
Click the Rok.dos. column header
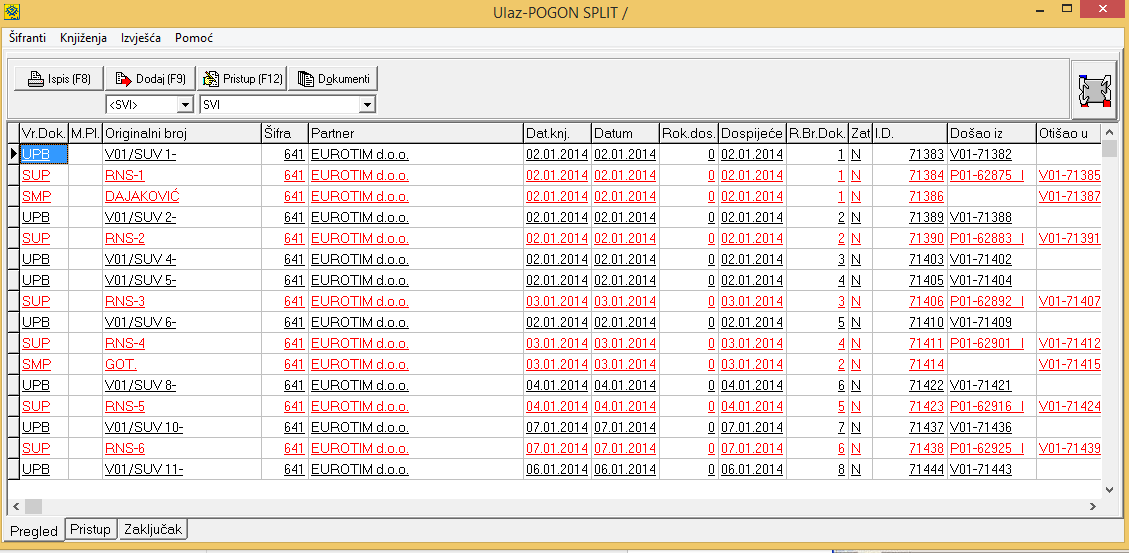coord(689,133)
